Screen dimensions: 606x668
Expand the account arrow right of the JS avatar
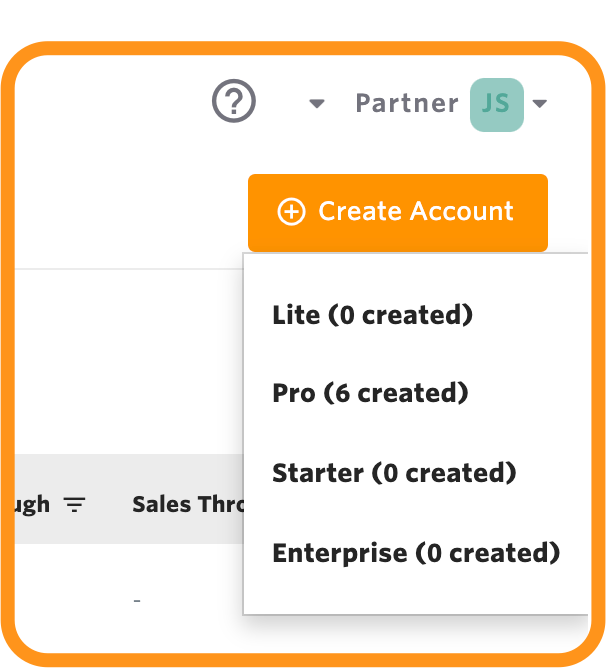point(540,104)
